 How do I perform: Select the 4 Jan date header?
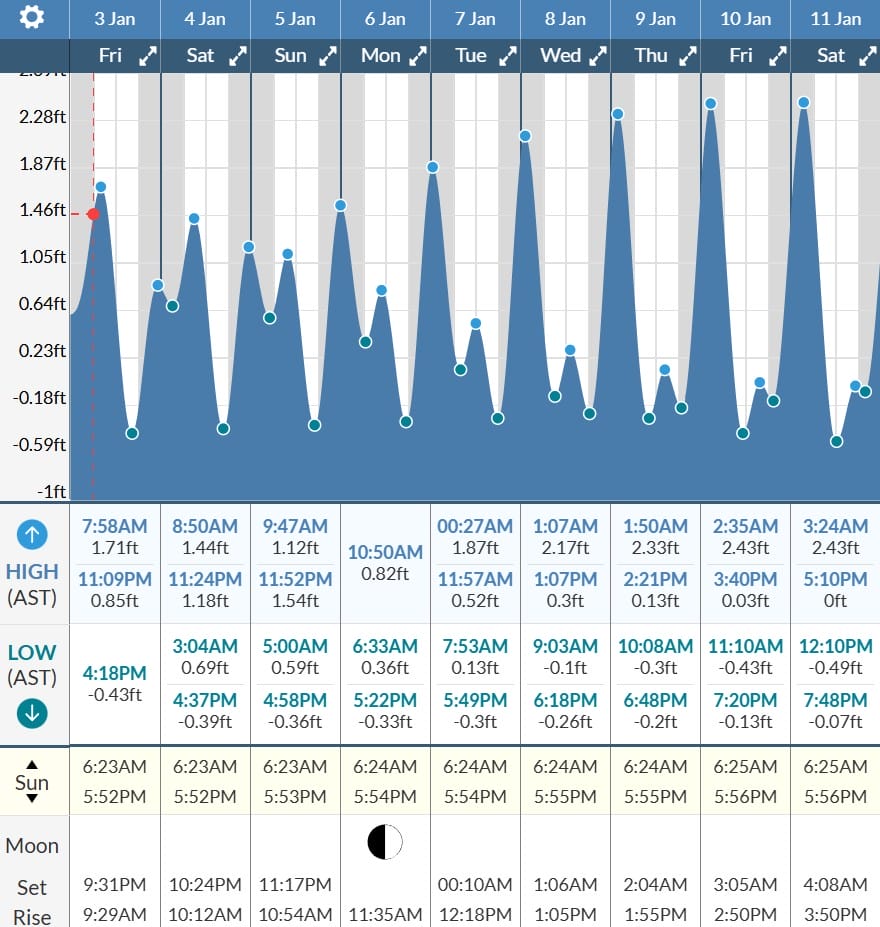204,19
